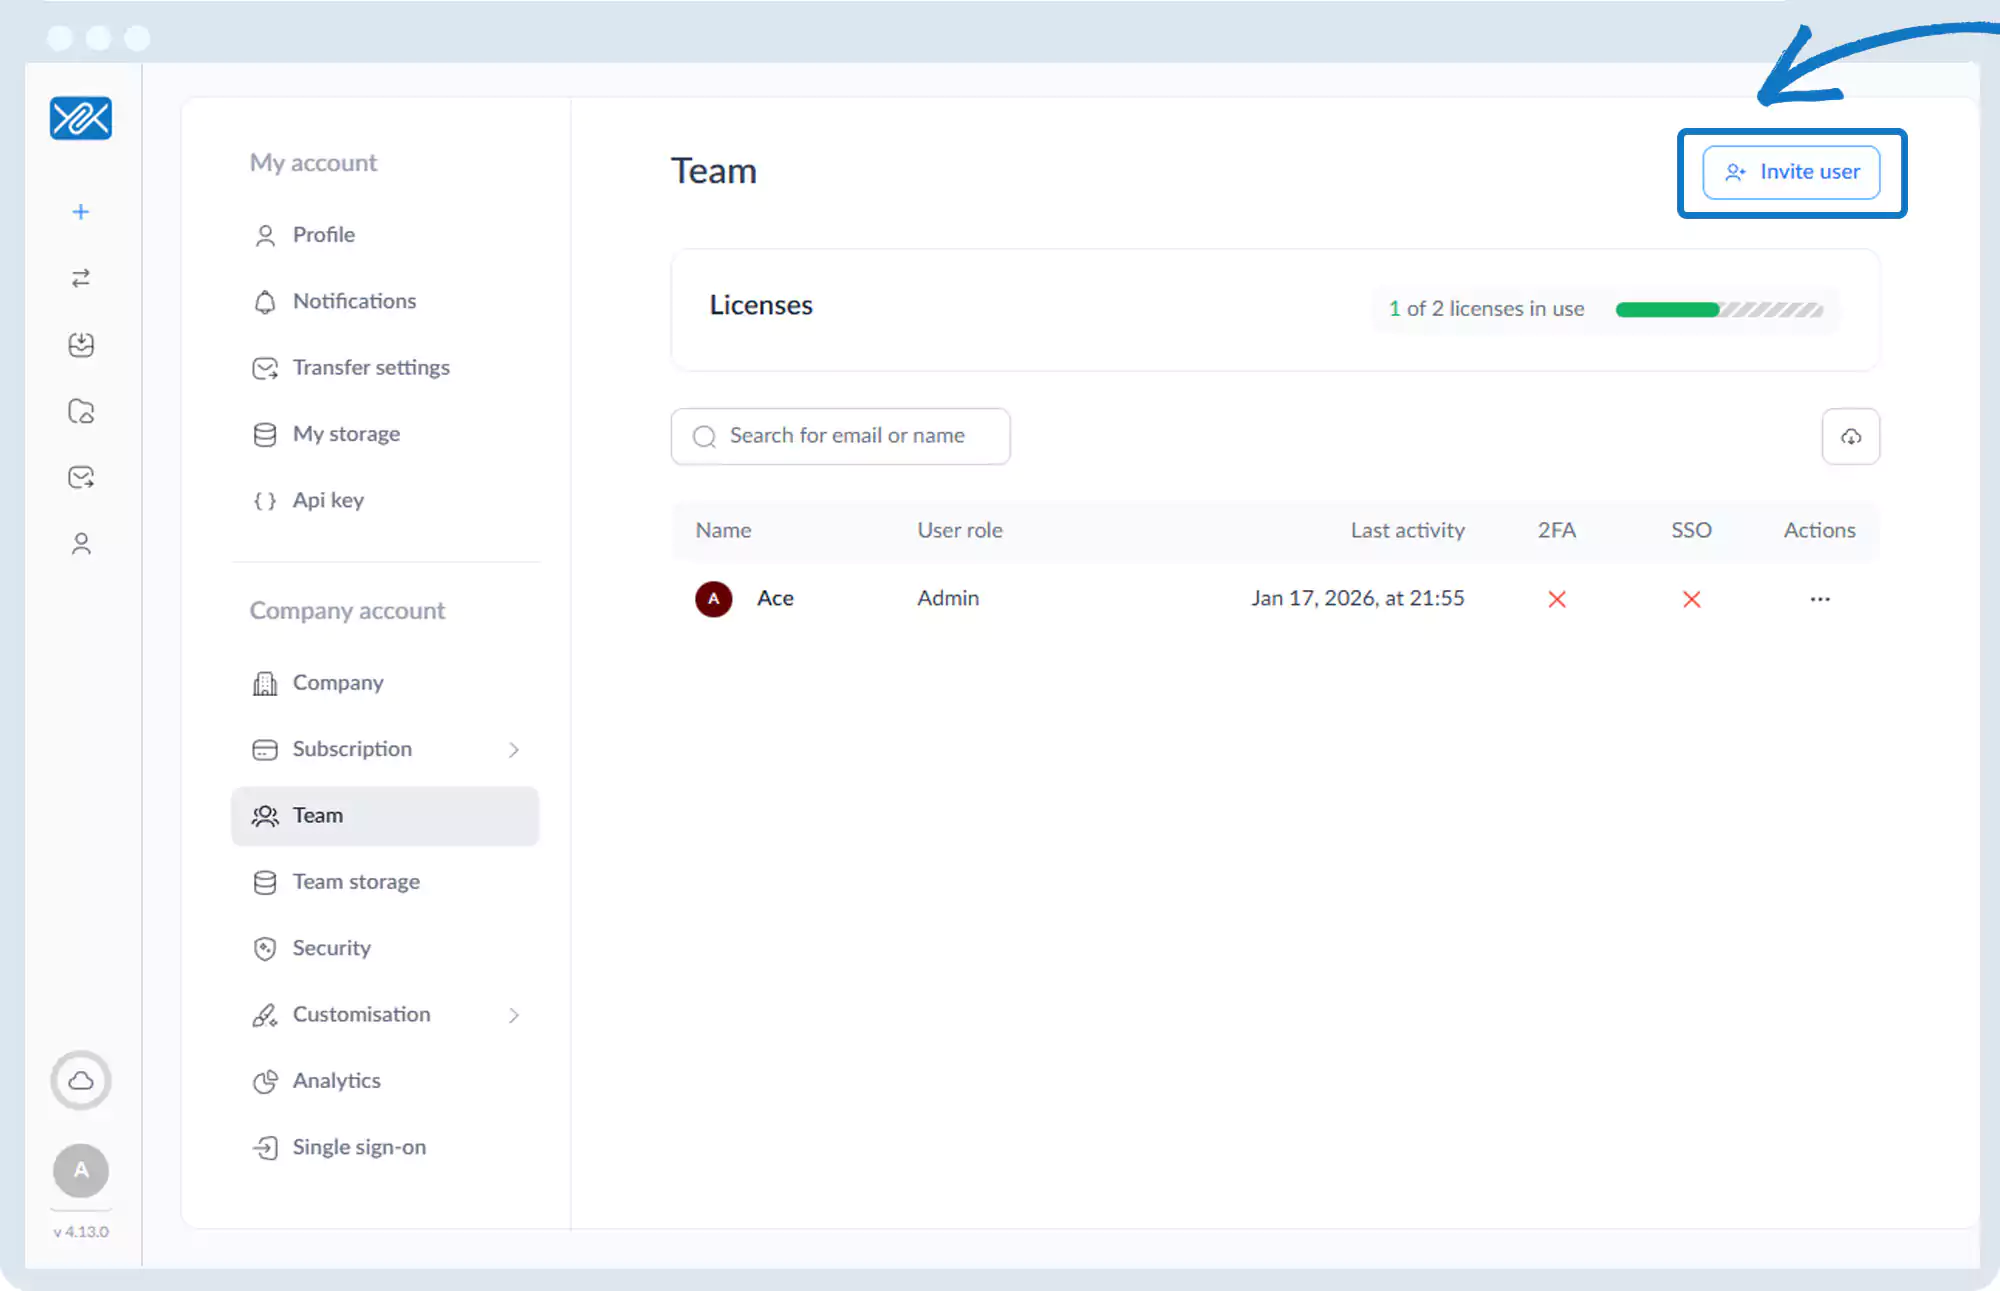This screenshot has height=1291, width=2000.
Task: Click the SSO red cross for Ace
Action: (1691, 599)
